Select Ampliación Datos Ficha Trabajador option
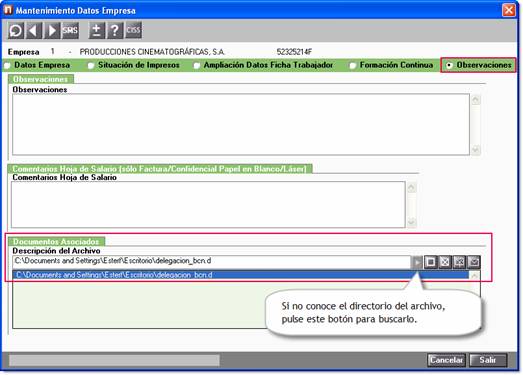 point(264,65)
